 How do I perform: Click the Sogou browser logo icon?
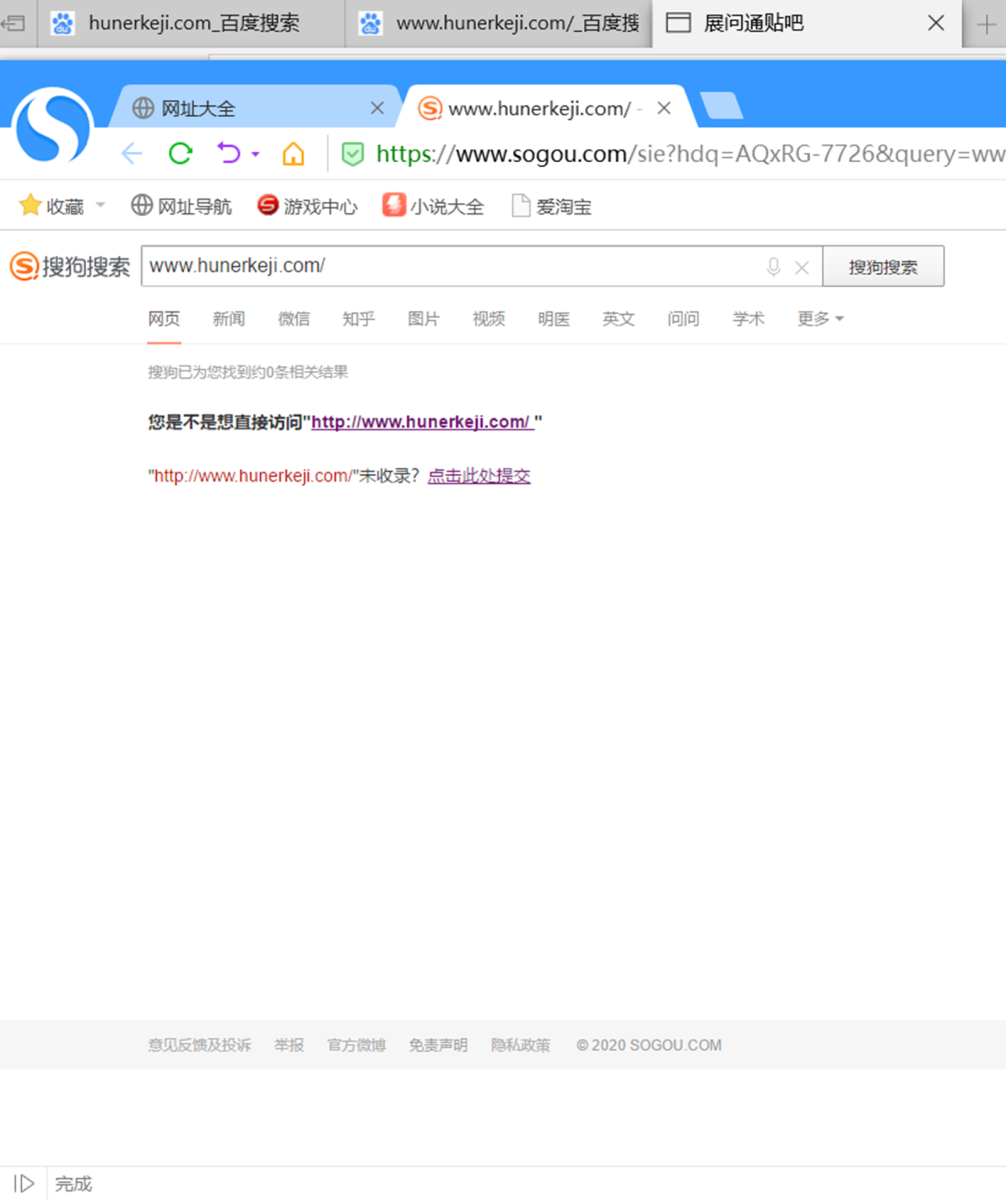(53, 126)
